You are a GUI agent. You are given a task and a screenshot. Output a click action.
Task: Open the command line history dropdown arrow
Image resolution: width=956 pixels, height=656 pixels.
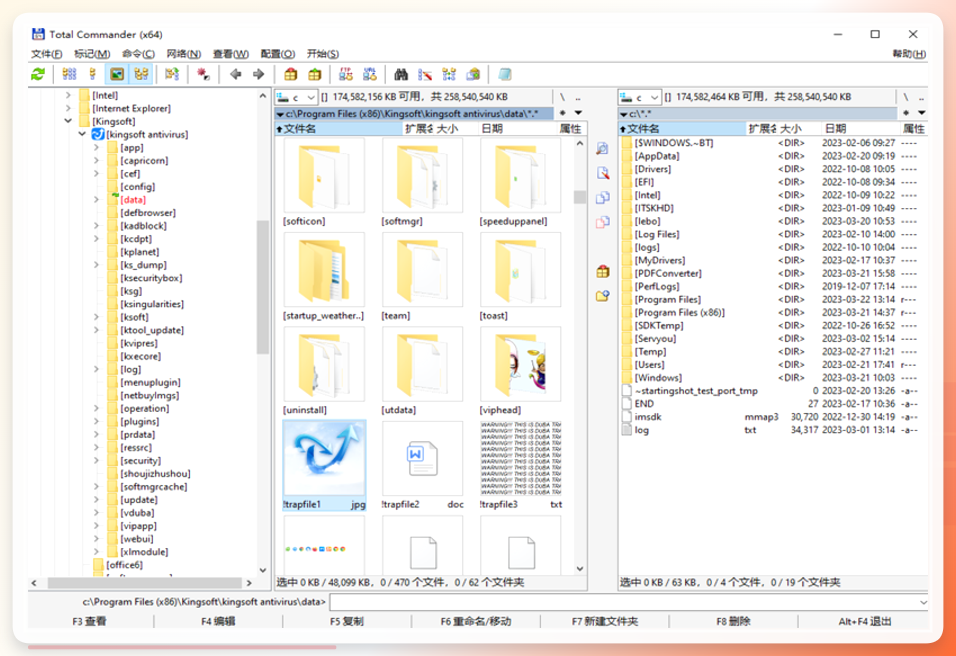(923, 602)
